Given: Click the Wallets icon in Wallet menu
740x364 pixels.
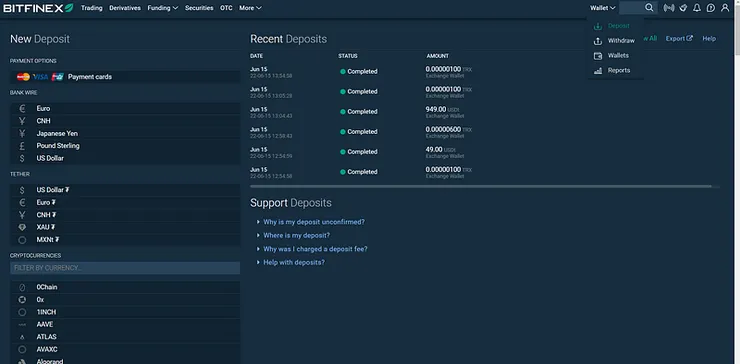Looking at the screenshot, I should click(597, 56).
